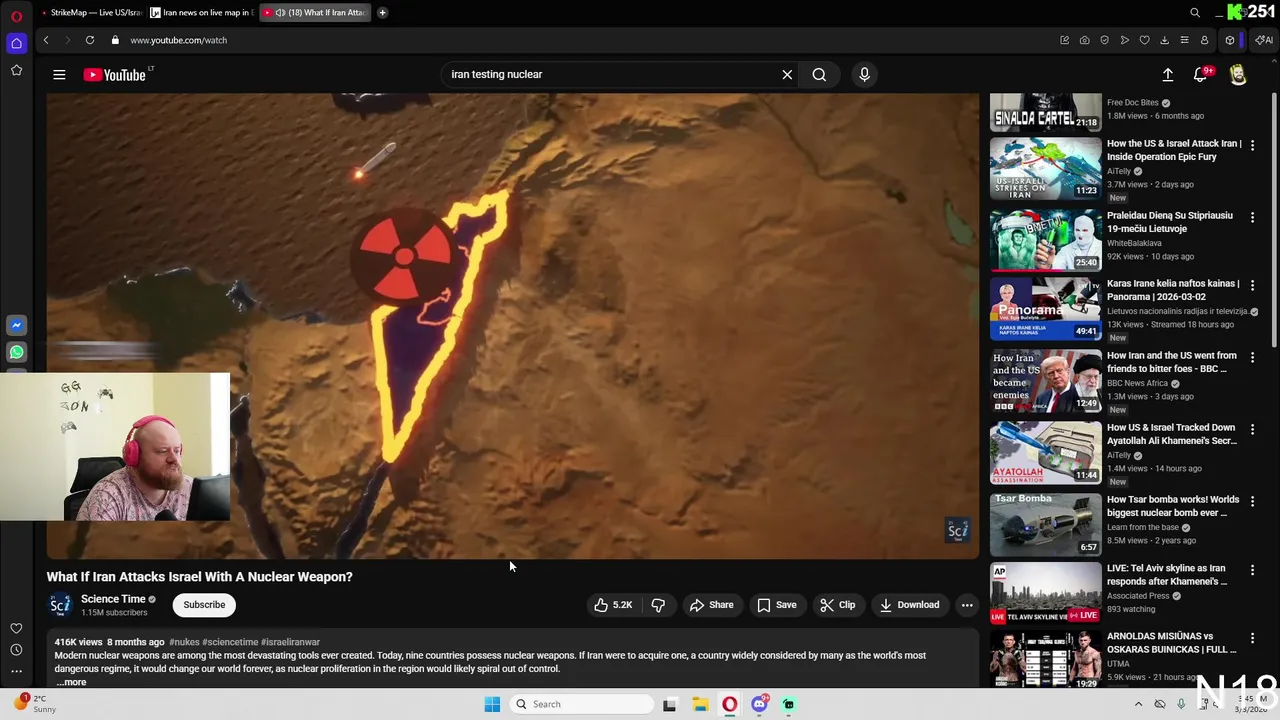Image resolution: width=1280 pixels, height=720 pixels.
Task: Switch to Iran news live map tab
Action: coord(200,13)
